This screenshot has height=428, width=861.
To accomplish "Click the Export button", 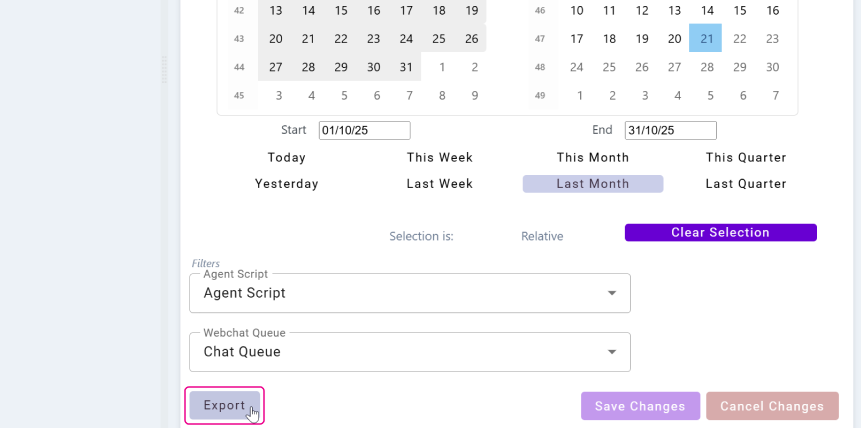I will coord(224,405).
